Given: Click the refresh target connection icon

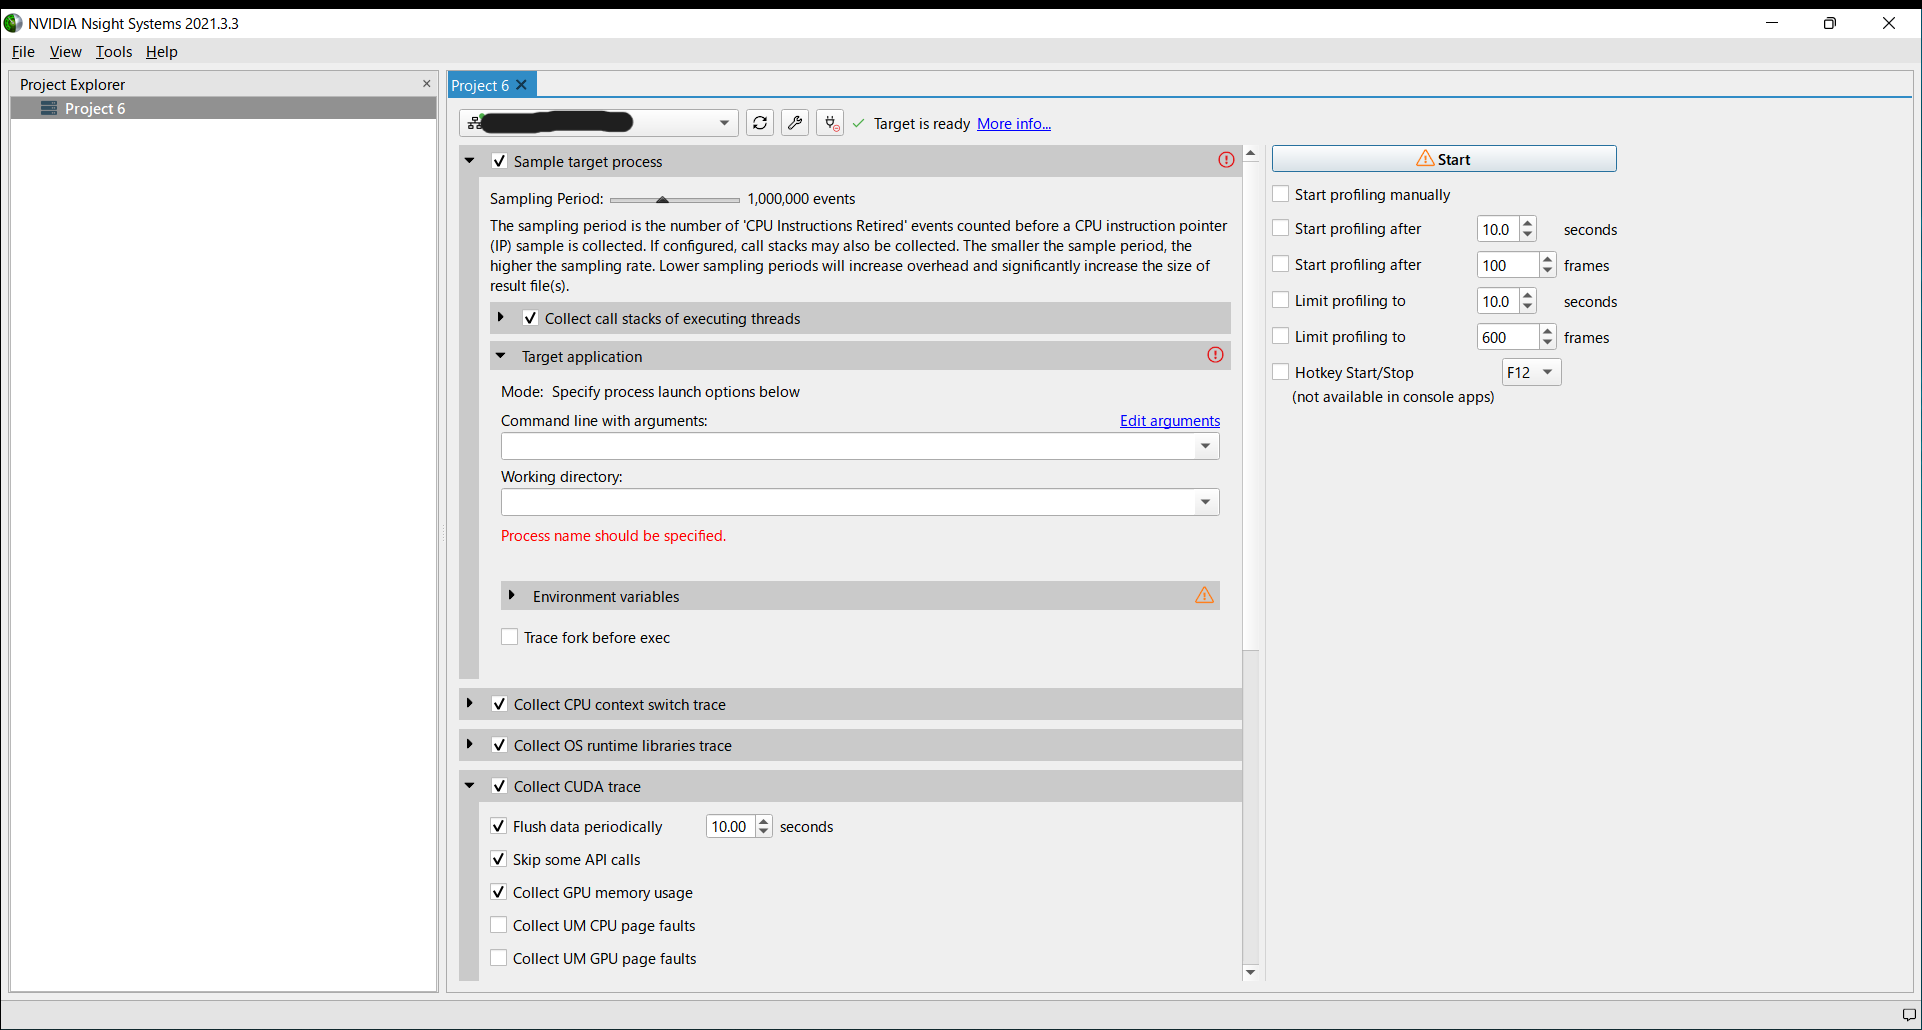Looking at the screenshot, I should click(760, 123).
